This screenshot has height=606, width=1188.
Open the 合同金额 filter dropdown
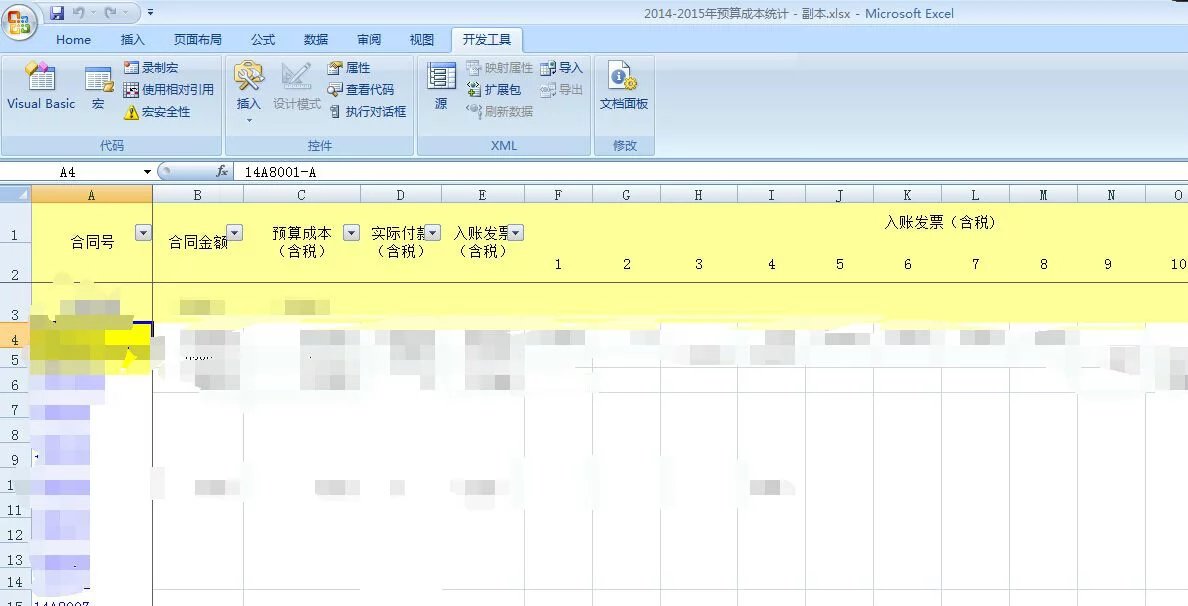[232, 231]
